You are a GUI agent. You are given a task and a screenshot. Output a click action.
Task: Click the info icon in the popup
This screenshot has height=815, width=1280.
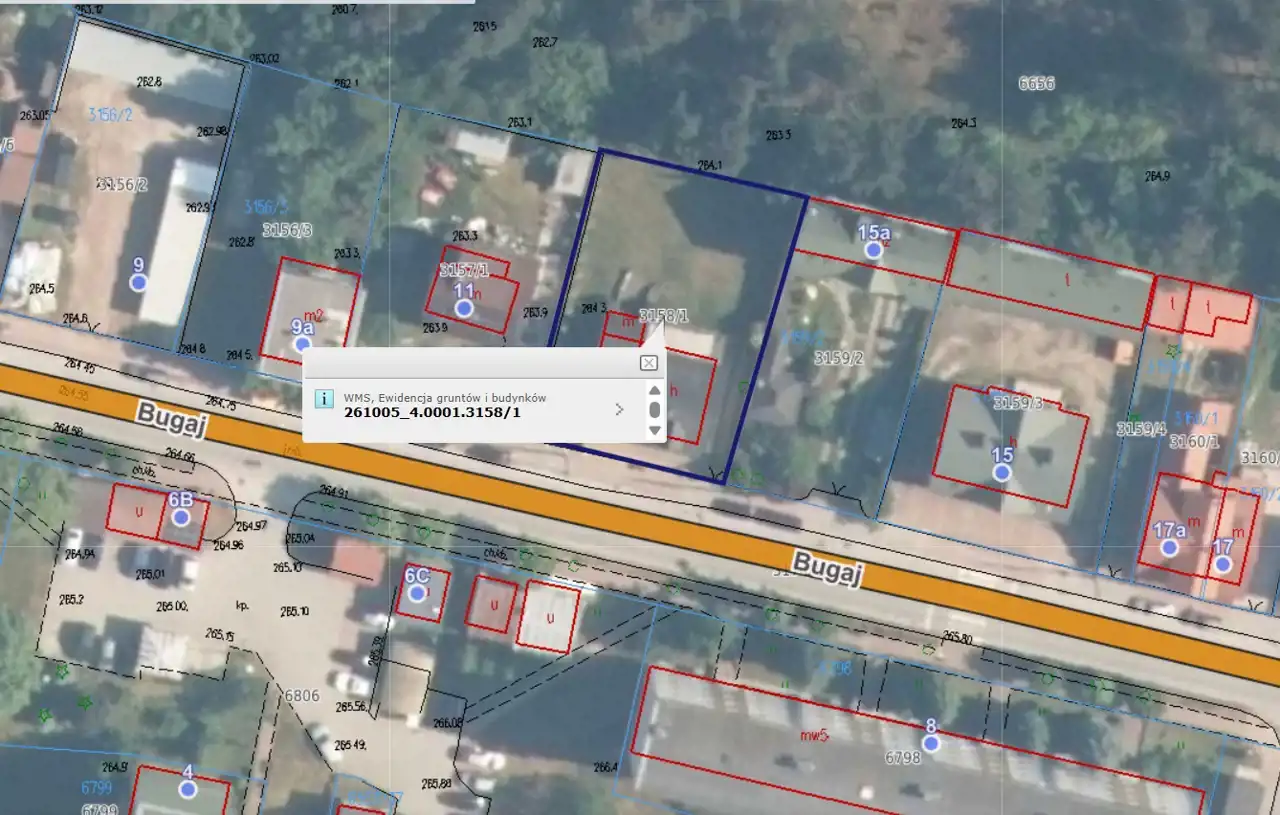[x=324, y=399]
